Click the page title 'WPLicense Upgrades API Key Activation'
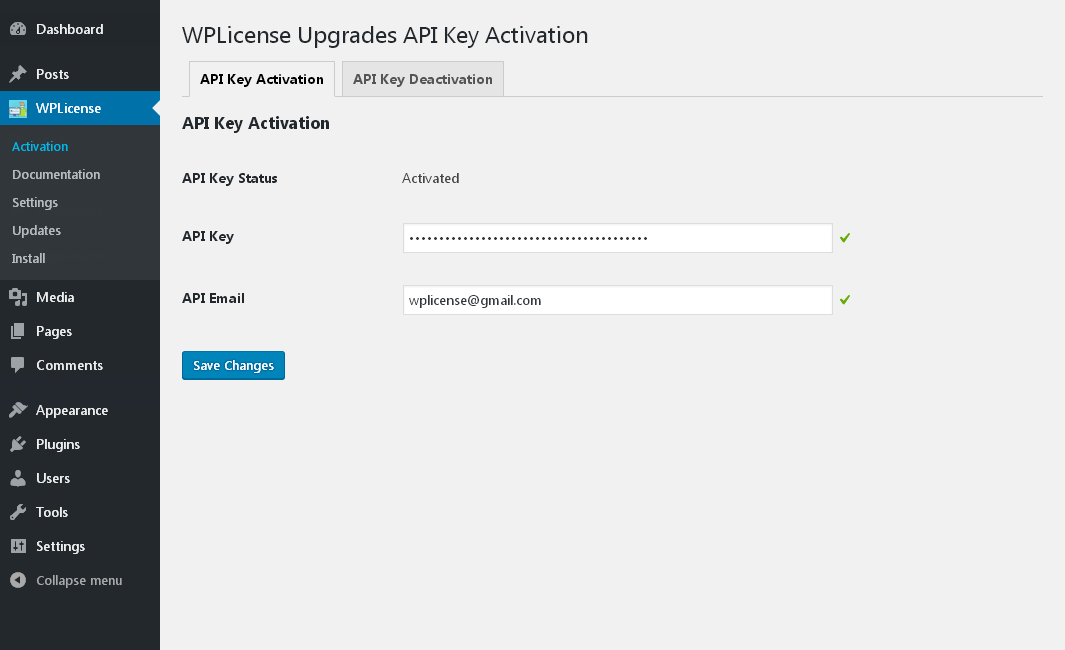Screen dimensions: 1065x650 tap(385, 35)
